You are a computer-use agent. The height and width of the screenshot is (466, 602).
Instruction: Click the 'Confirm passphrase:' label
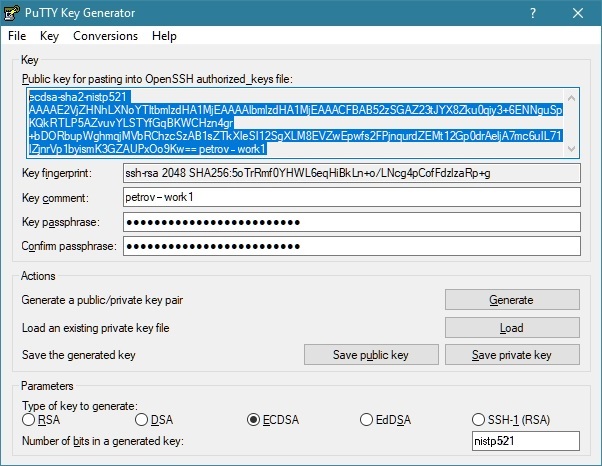point(69,246)
